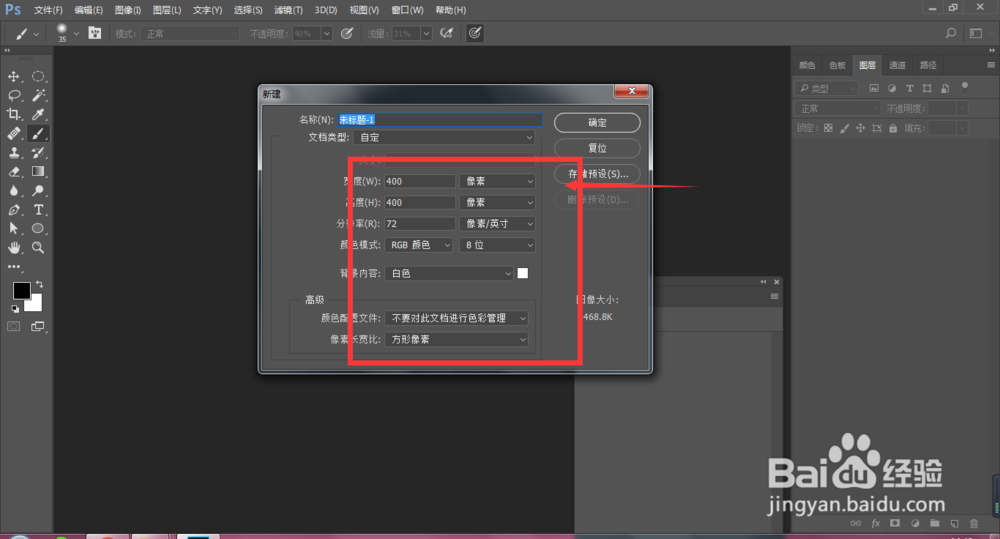Select the Move tool
Image resolution: width=1000 pixels, height=539 pixels.
tap(15, 77)
